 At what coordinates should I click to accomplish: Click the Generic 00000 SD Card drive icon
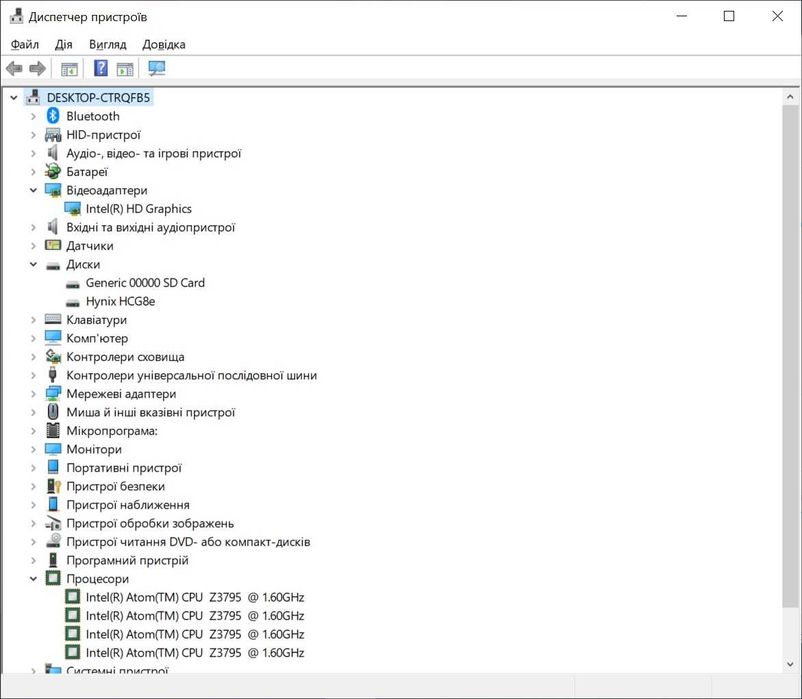[x=73, y=284]
